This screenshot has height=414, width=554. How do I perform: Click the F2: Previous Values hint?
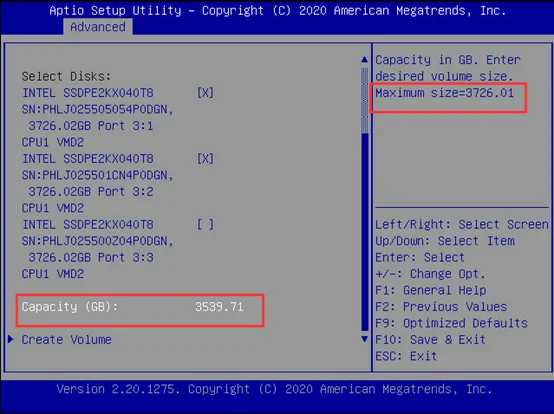441,307
